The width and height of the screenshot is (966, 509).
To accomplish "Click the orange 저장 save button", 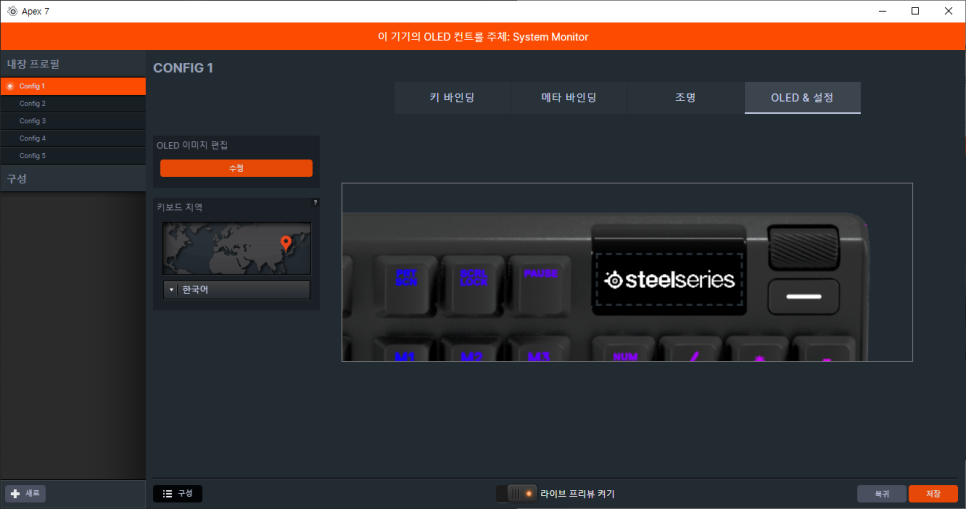I will tap(933, 494).
